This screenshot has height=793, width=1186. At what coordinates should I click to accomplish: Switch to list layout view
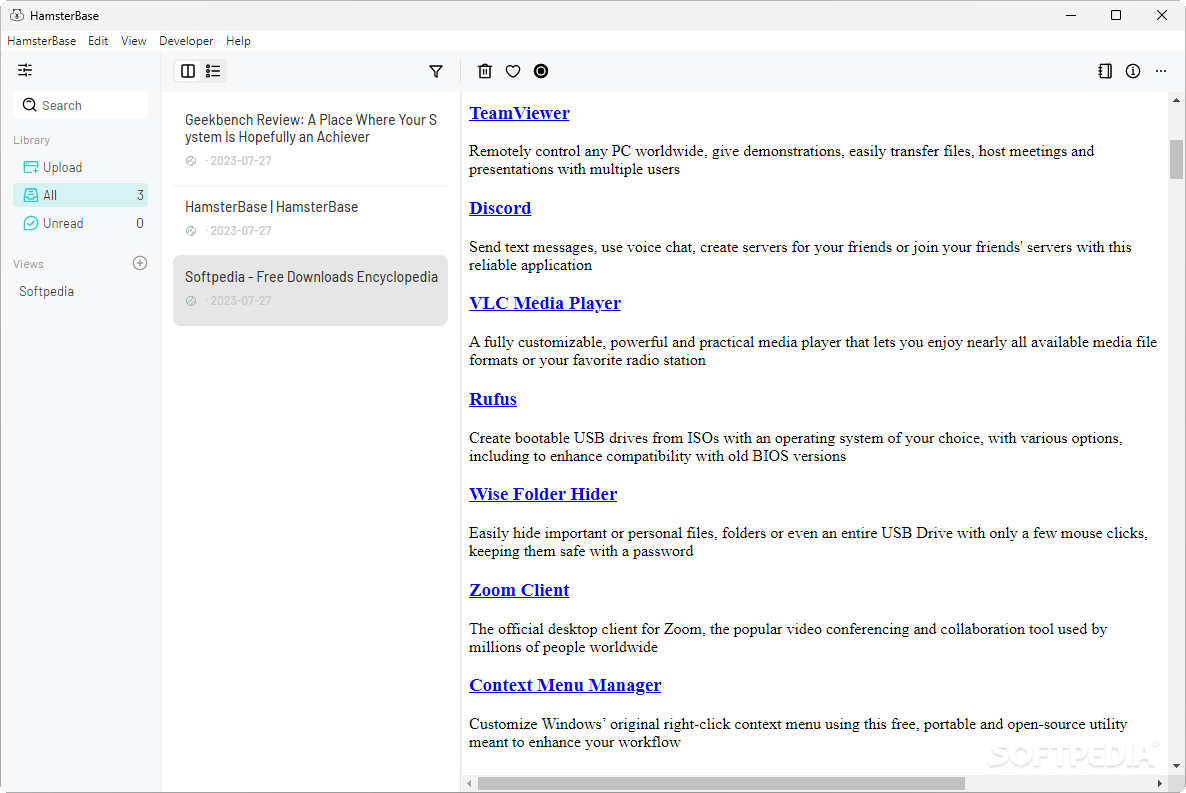pyautogui.click(x=213, y=71)
